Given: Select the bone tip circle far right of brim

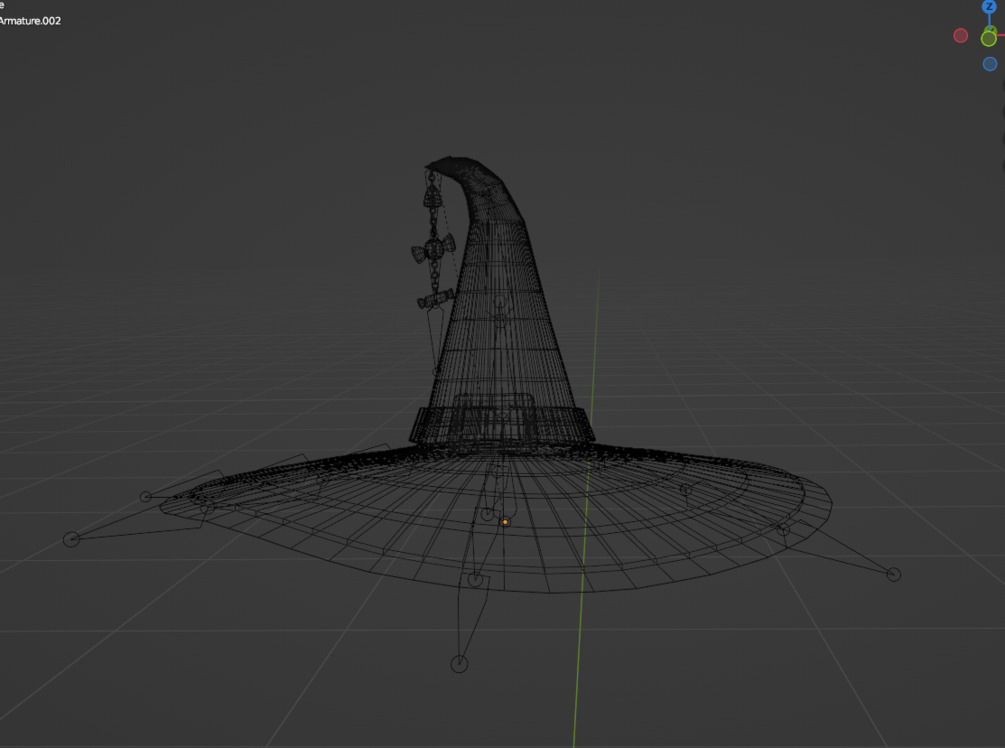Looking at the screenshot, I should click(893, 574).
